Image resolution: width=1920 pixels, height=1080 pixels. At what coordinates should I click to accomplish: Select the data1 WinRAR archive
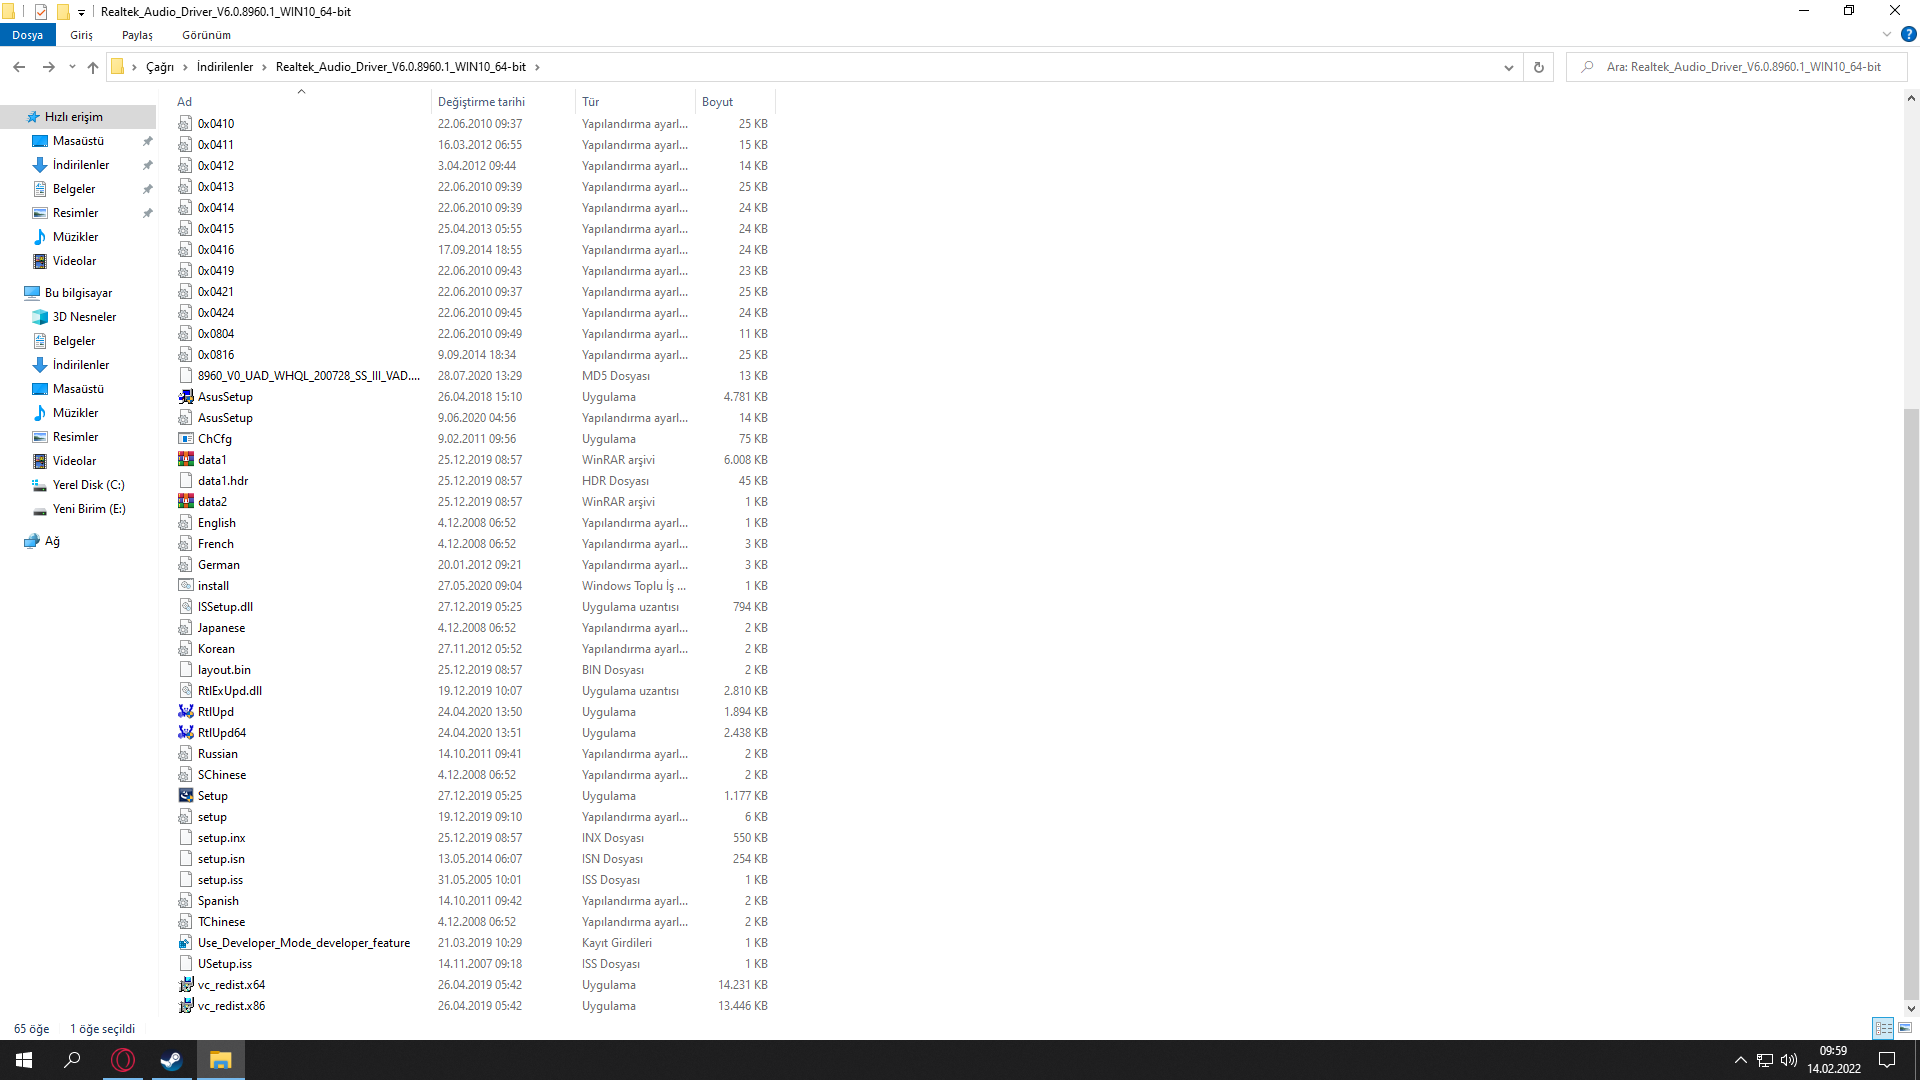(211, 460)
